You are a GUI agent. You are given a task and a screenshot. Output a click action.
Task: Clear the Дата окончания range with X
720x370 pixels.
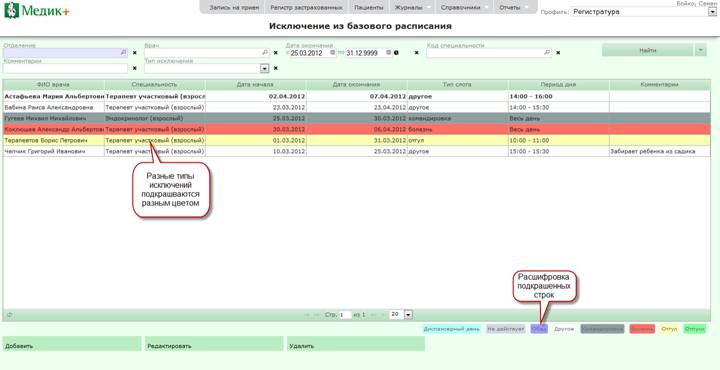pyautogui.click(x=416, y=53)
